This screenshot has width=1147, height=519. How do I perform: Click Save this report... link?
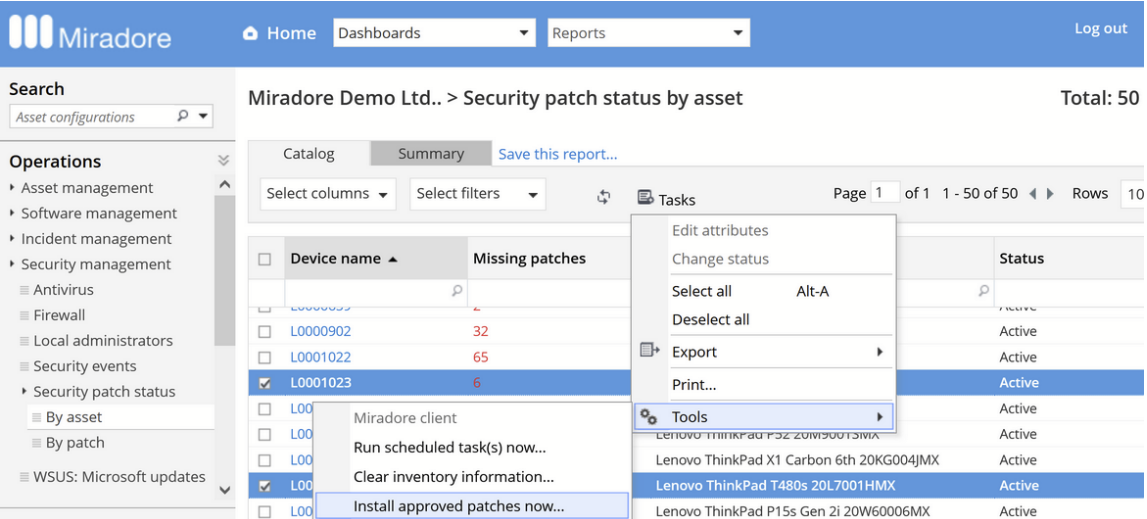point(557,154)
